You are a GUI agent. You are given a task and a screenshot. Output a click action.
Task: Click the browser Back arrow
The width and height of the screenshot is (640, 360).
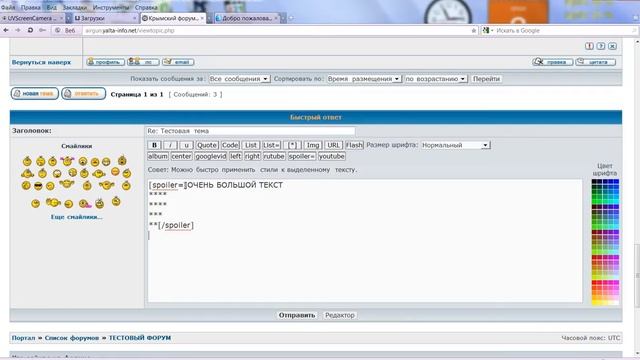tap(6, 30)
